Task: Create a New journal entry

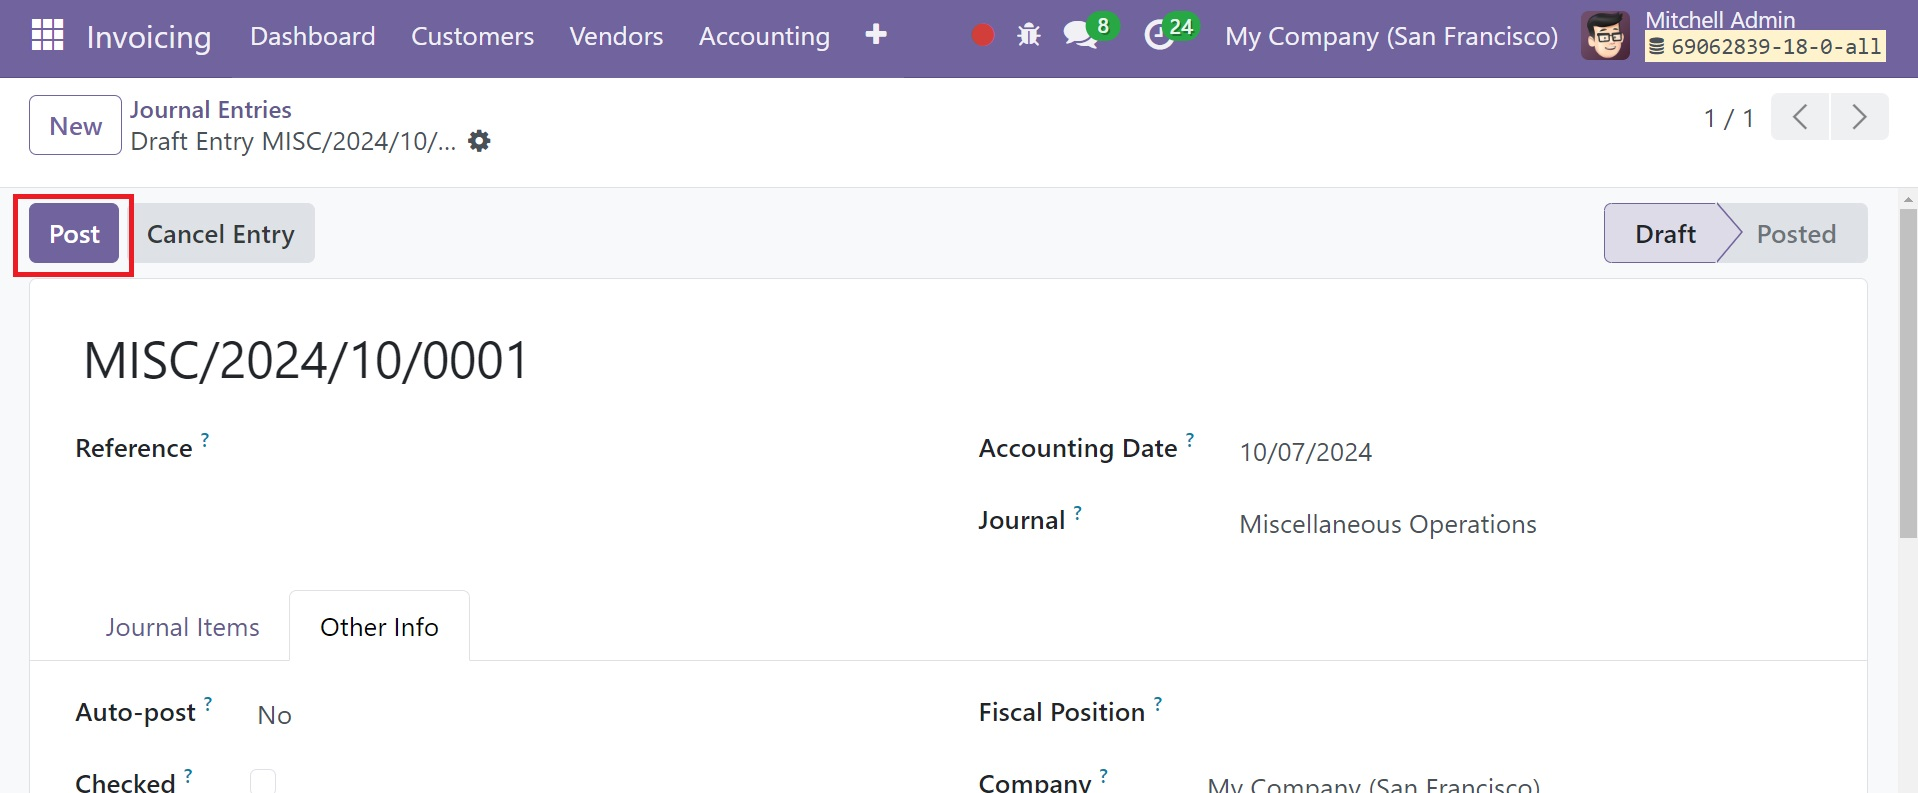Action: [x=75, y=126]
